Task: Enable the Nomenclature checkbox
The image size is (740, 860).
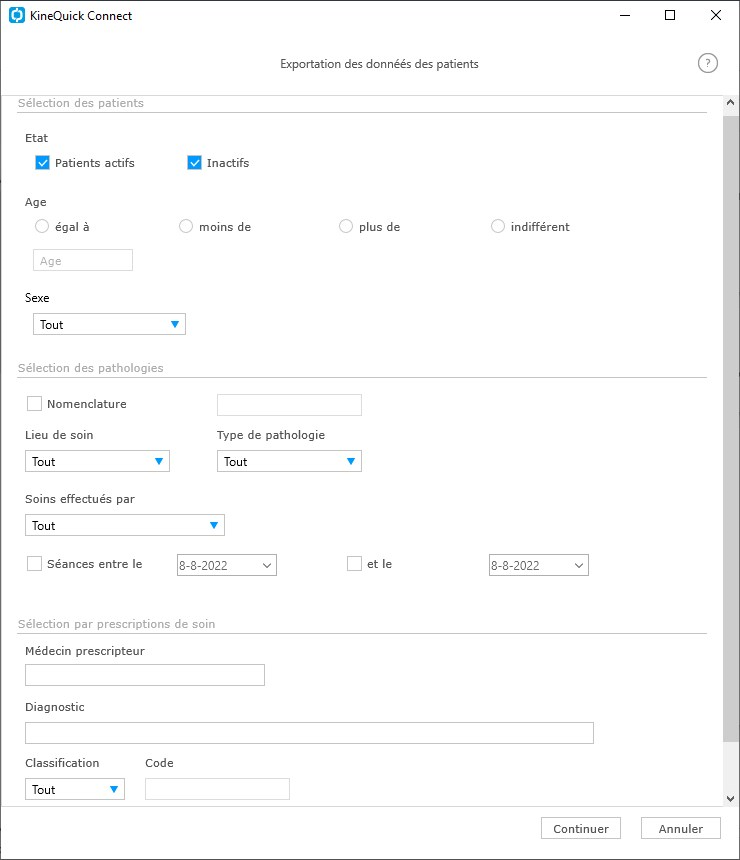Action: [x=35, y=404]
